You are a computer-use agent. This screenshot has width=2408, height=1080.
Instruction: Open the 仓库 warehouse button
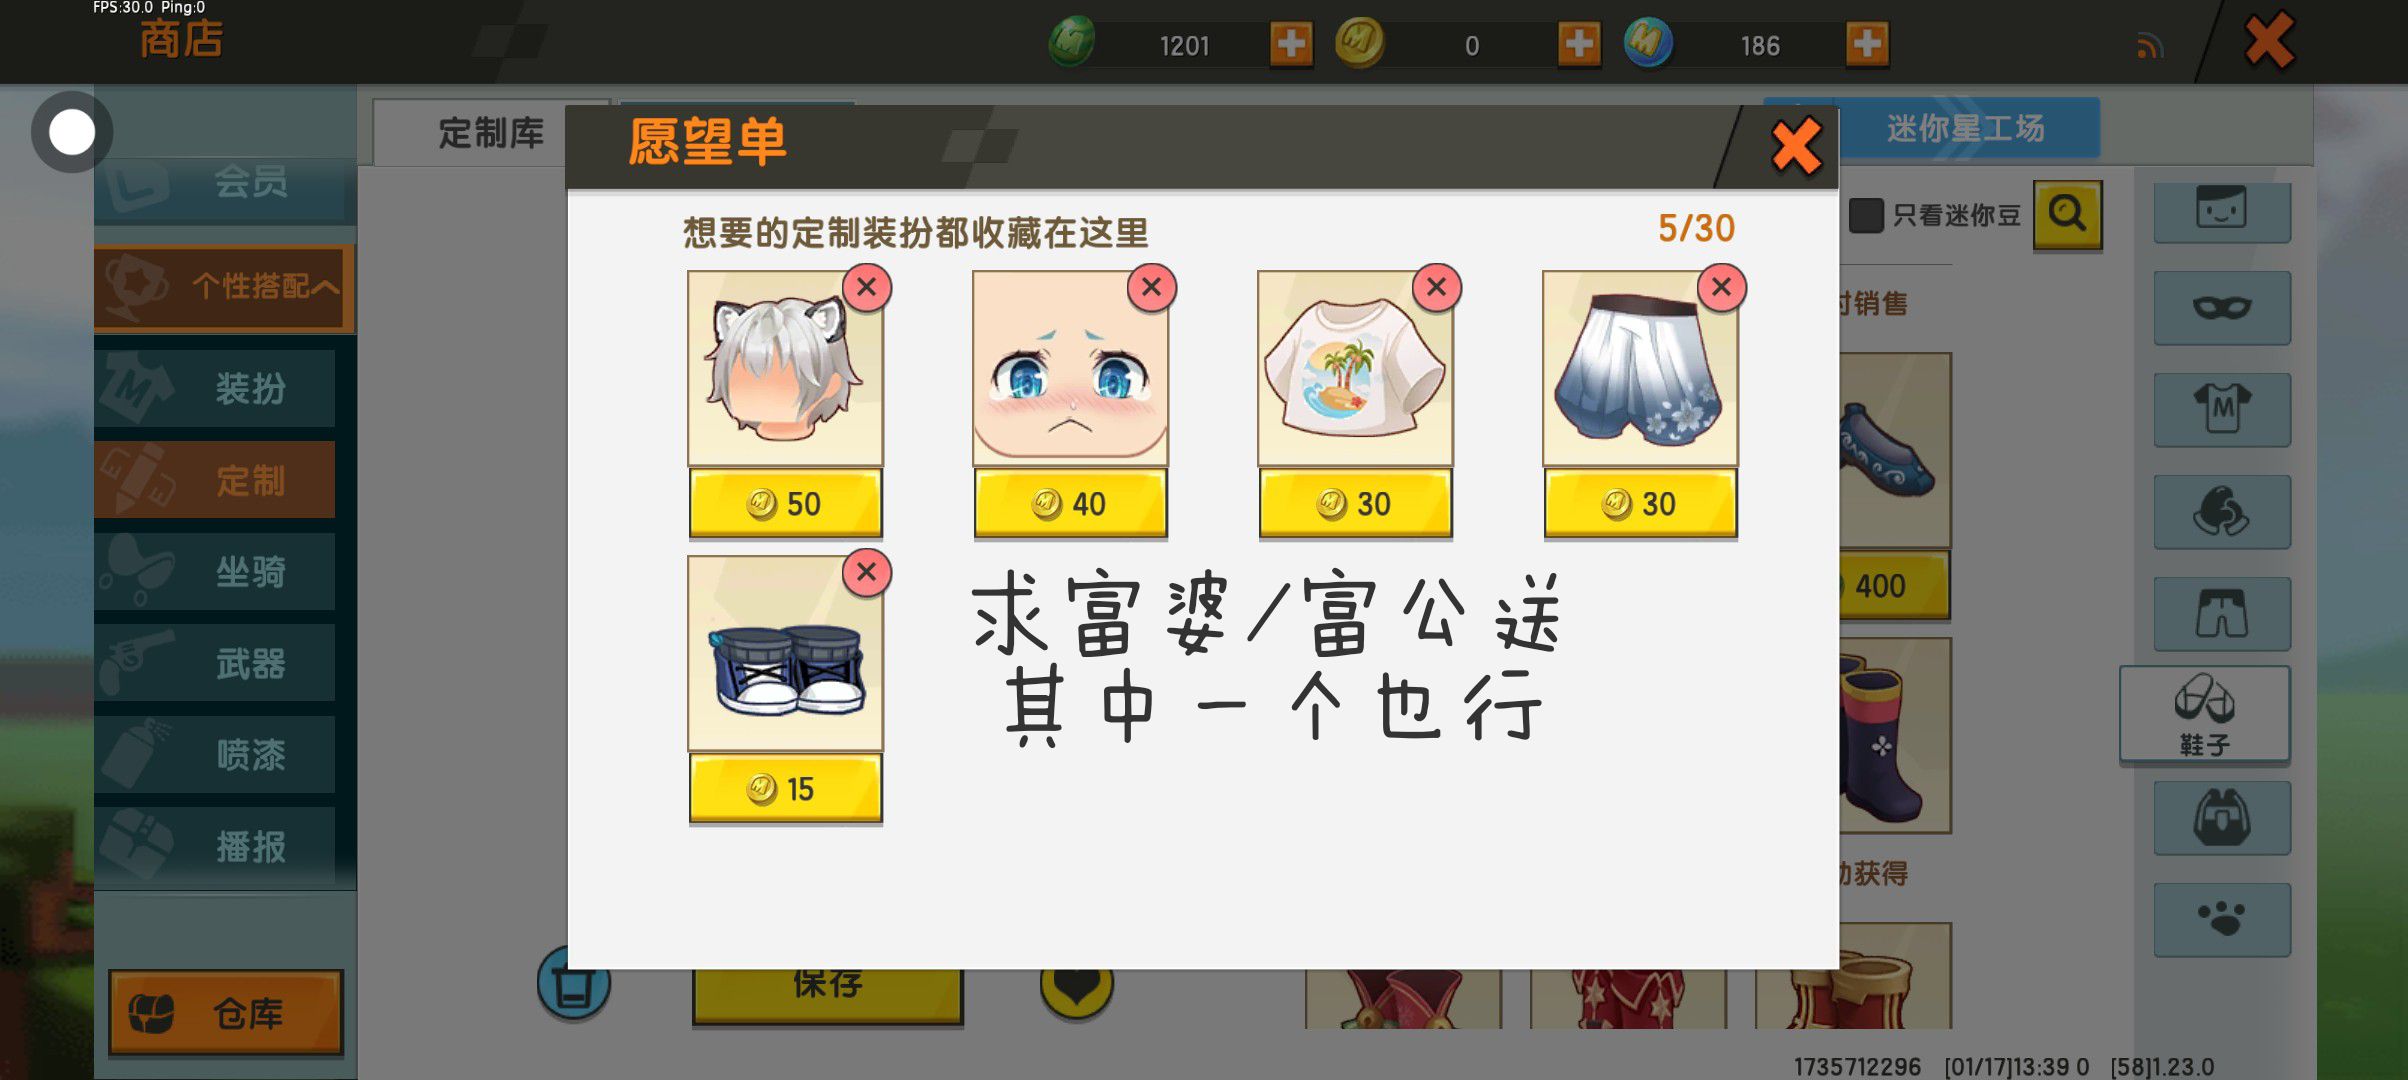(x=226, y=1013)
